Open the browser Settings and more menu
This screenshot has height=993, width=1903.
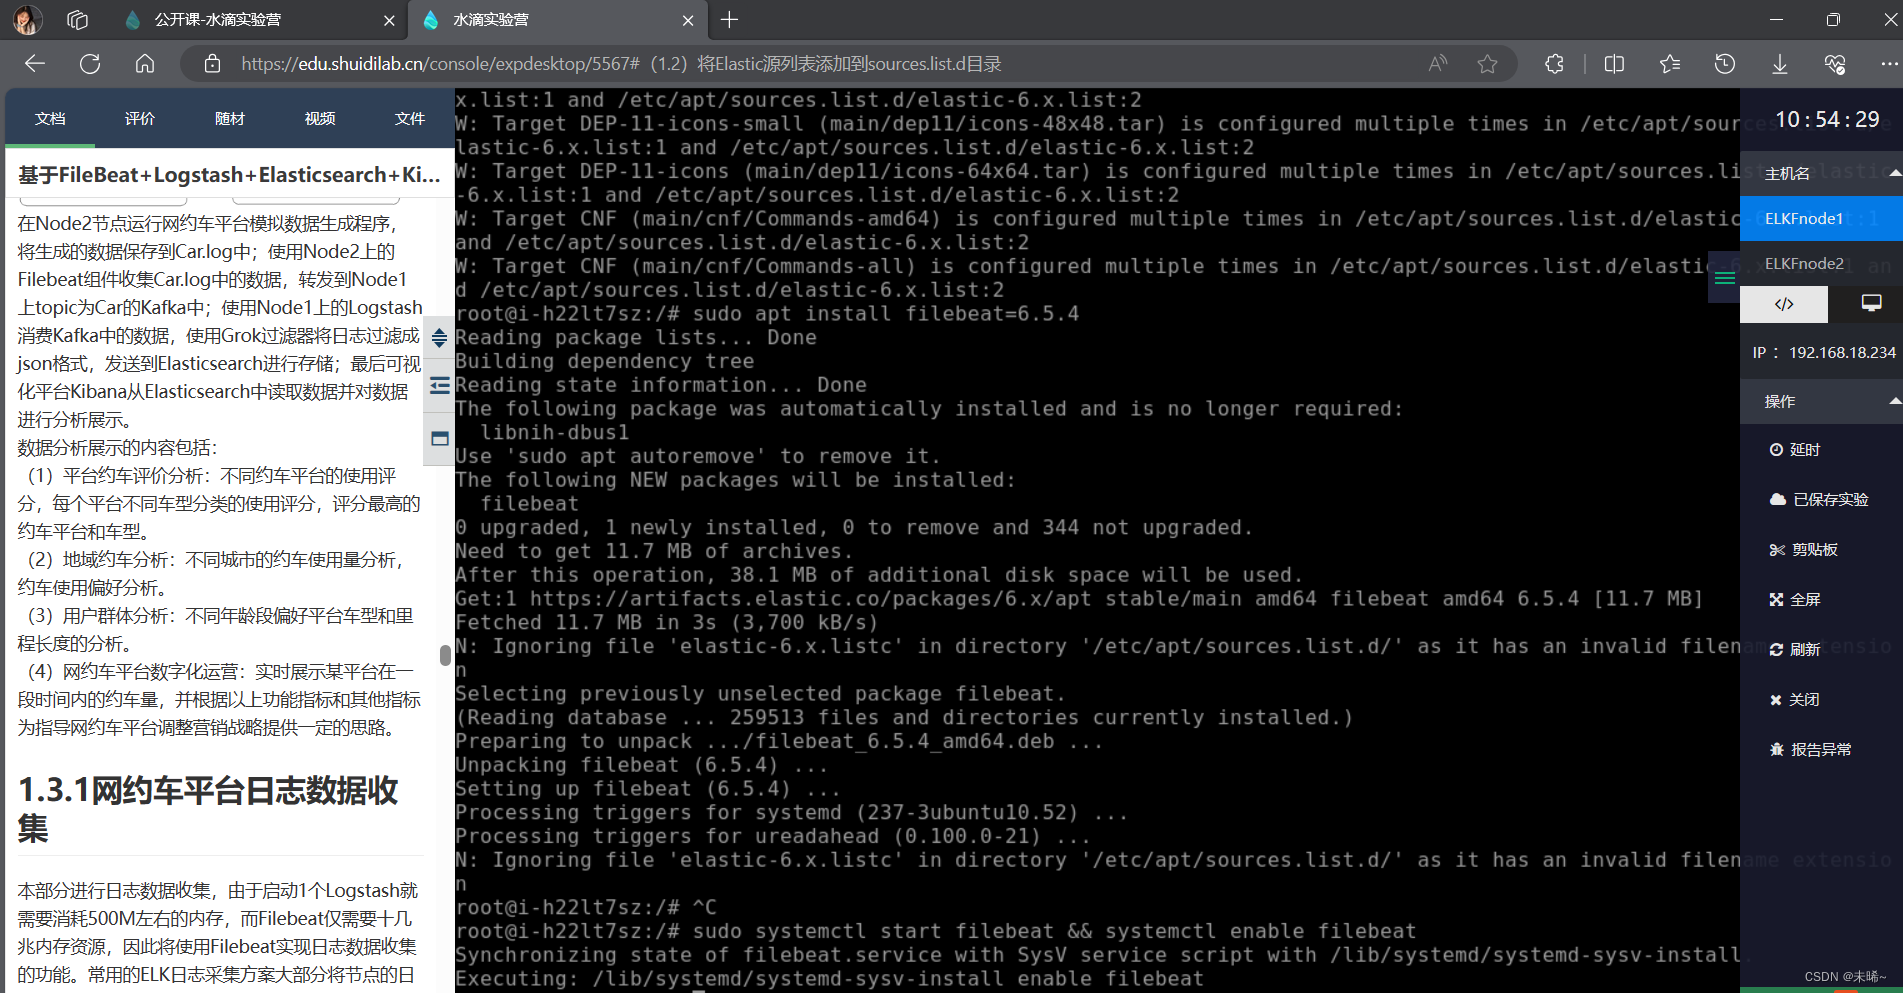coord(1888,64)
